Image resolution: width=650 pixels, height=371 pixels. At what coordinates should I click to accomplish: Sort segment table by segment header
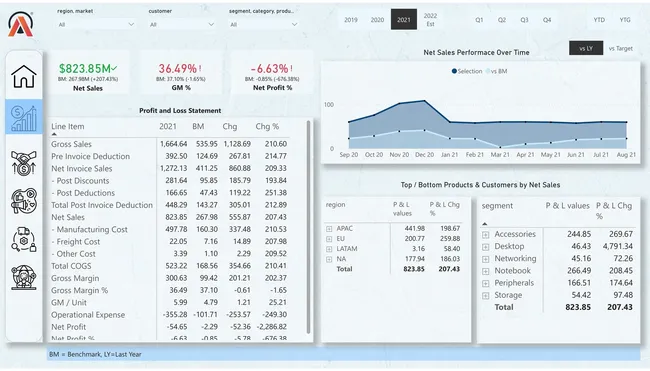click(497, 206)
